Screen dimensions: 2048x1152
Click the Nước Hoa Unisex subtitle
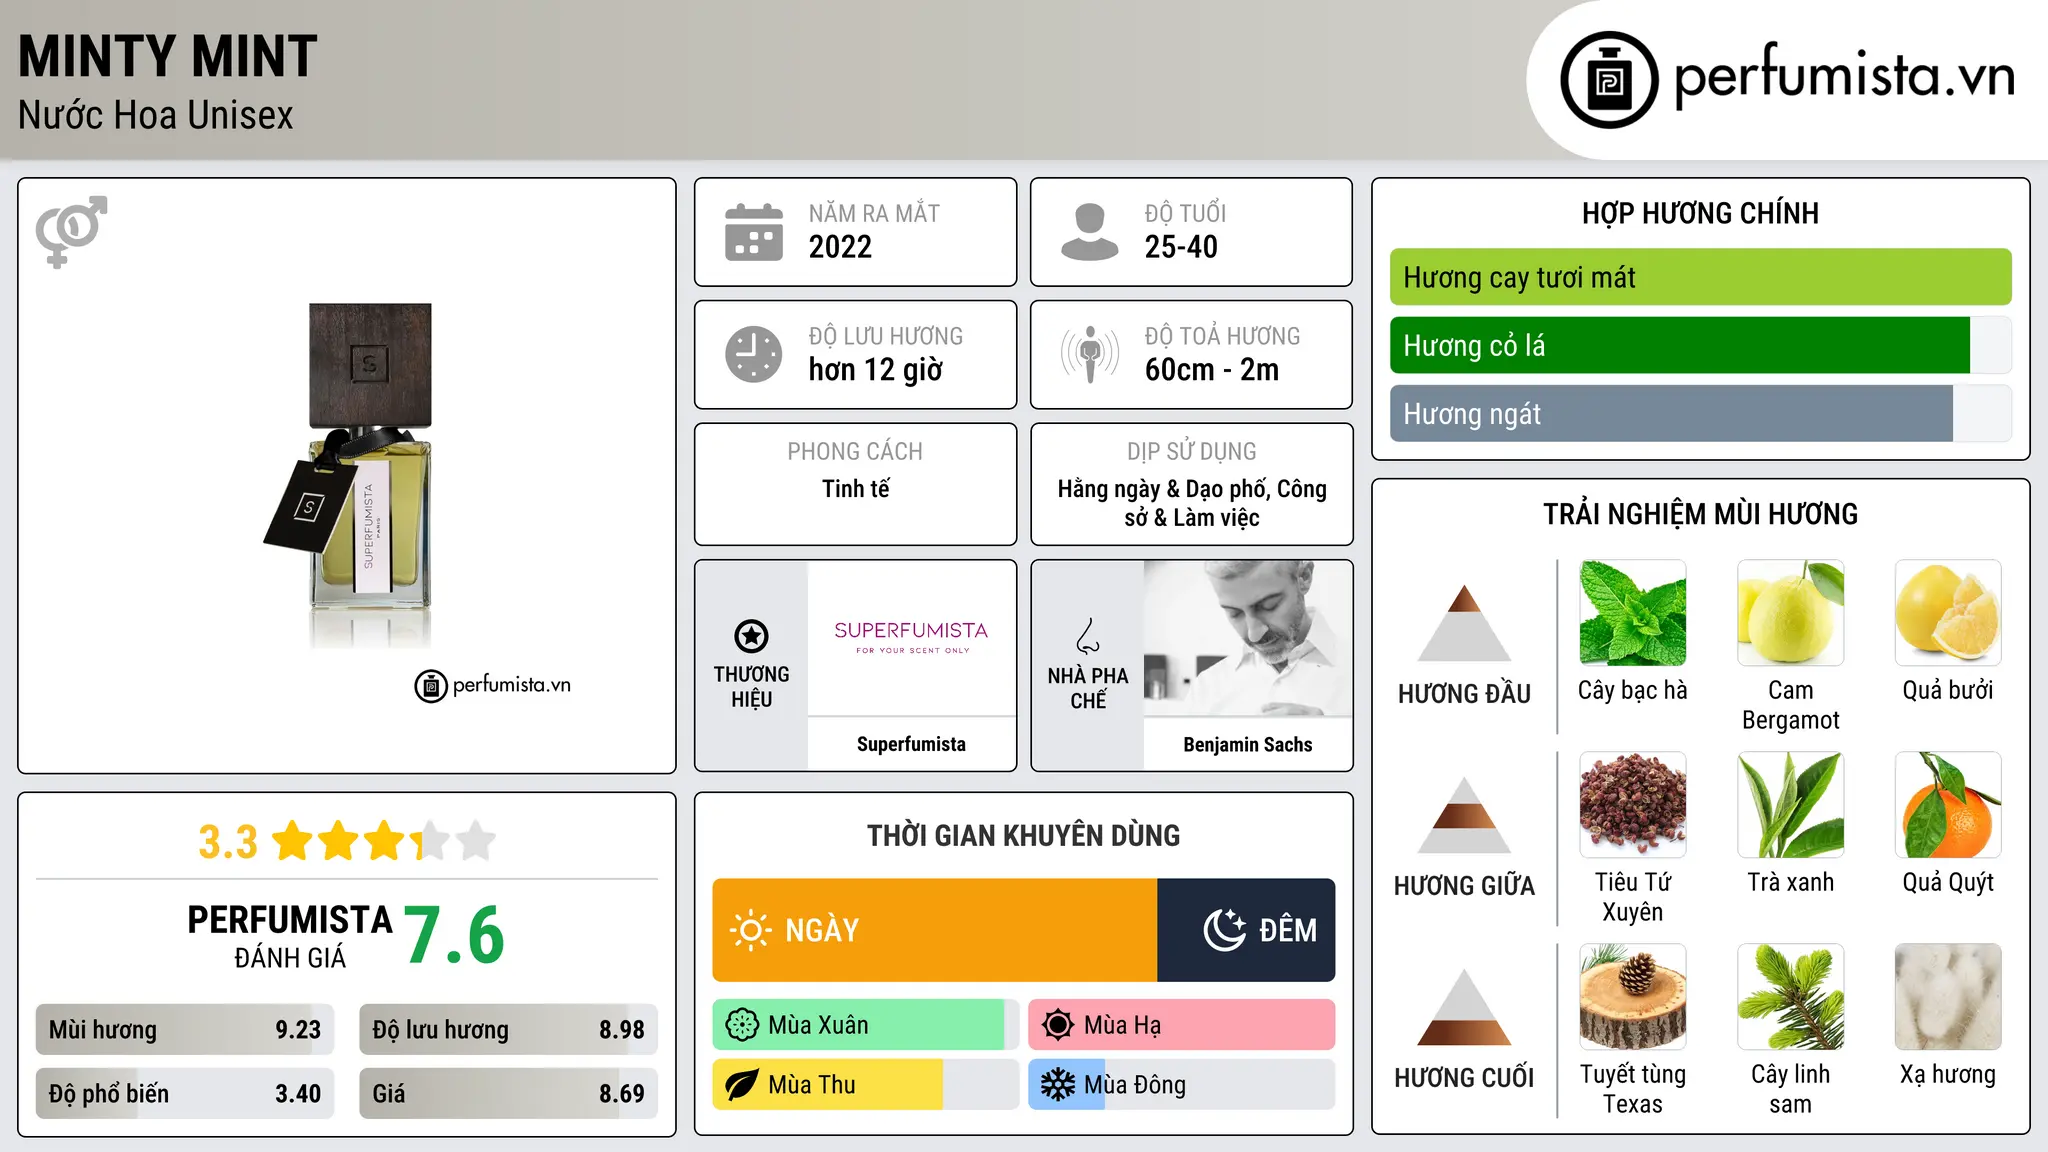[156, 115]
